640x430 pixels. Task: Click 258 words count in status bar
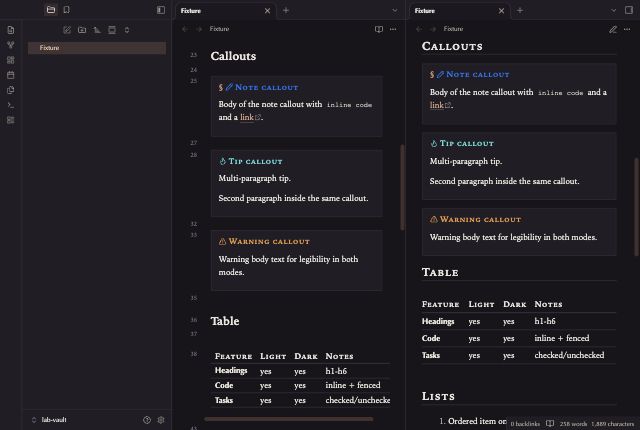pos(573,424)
